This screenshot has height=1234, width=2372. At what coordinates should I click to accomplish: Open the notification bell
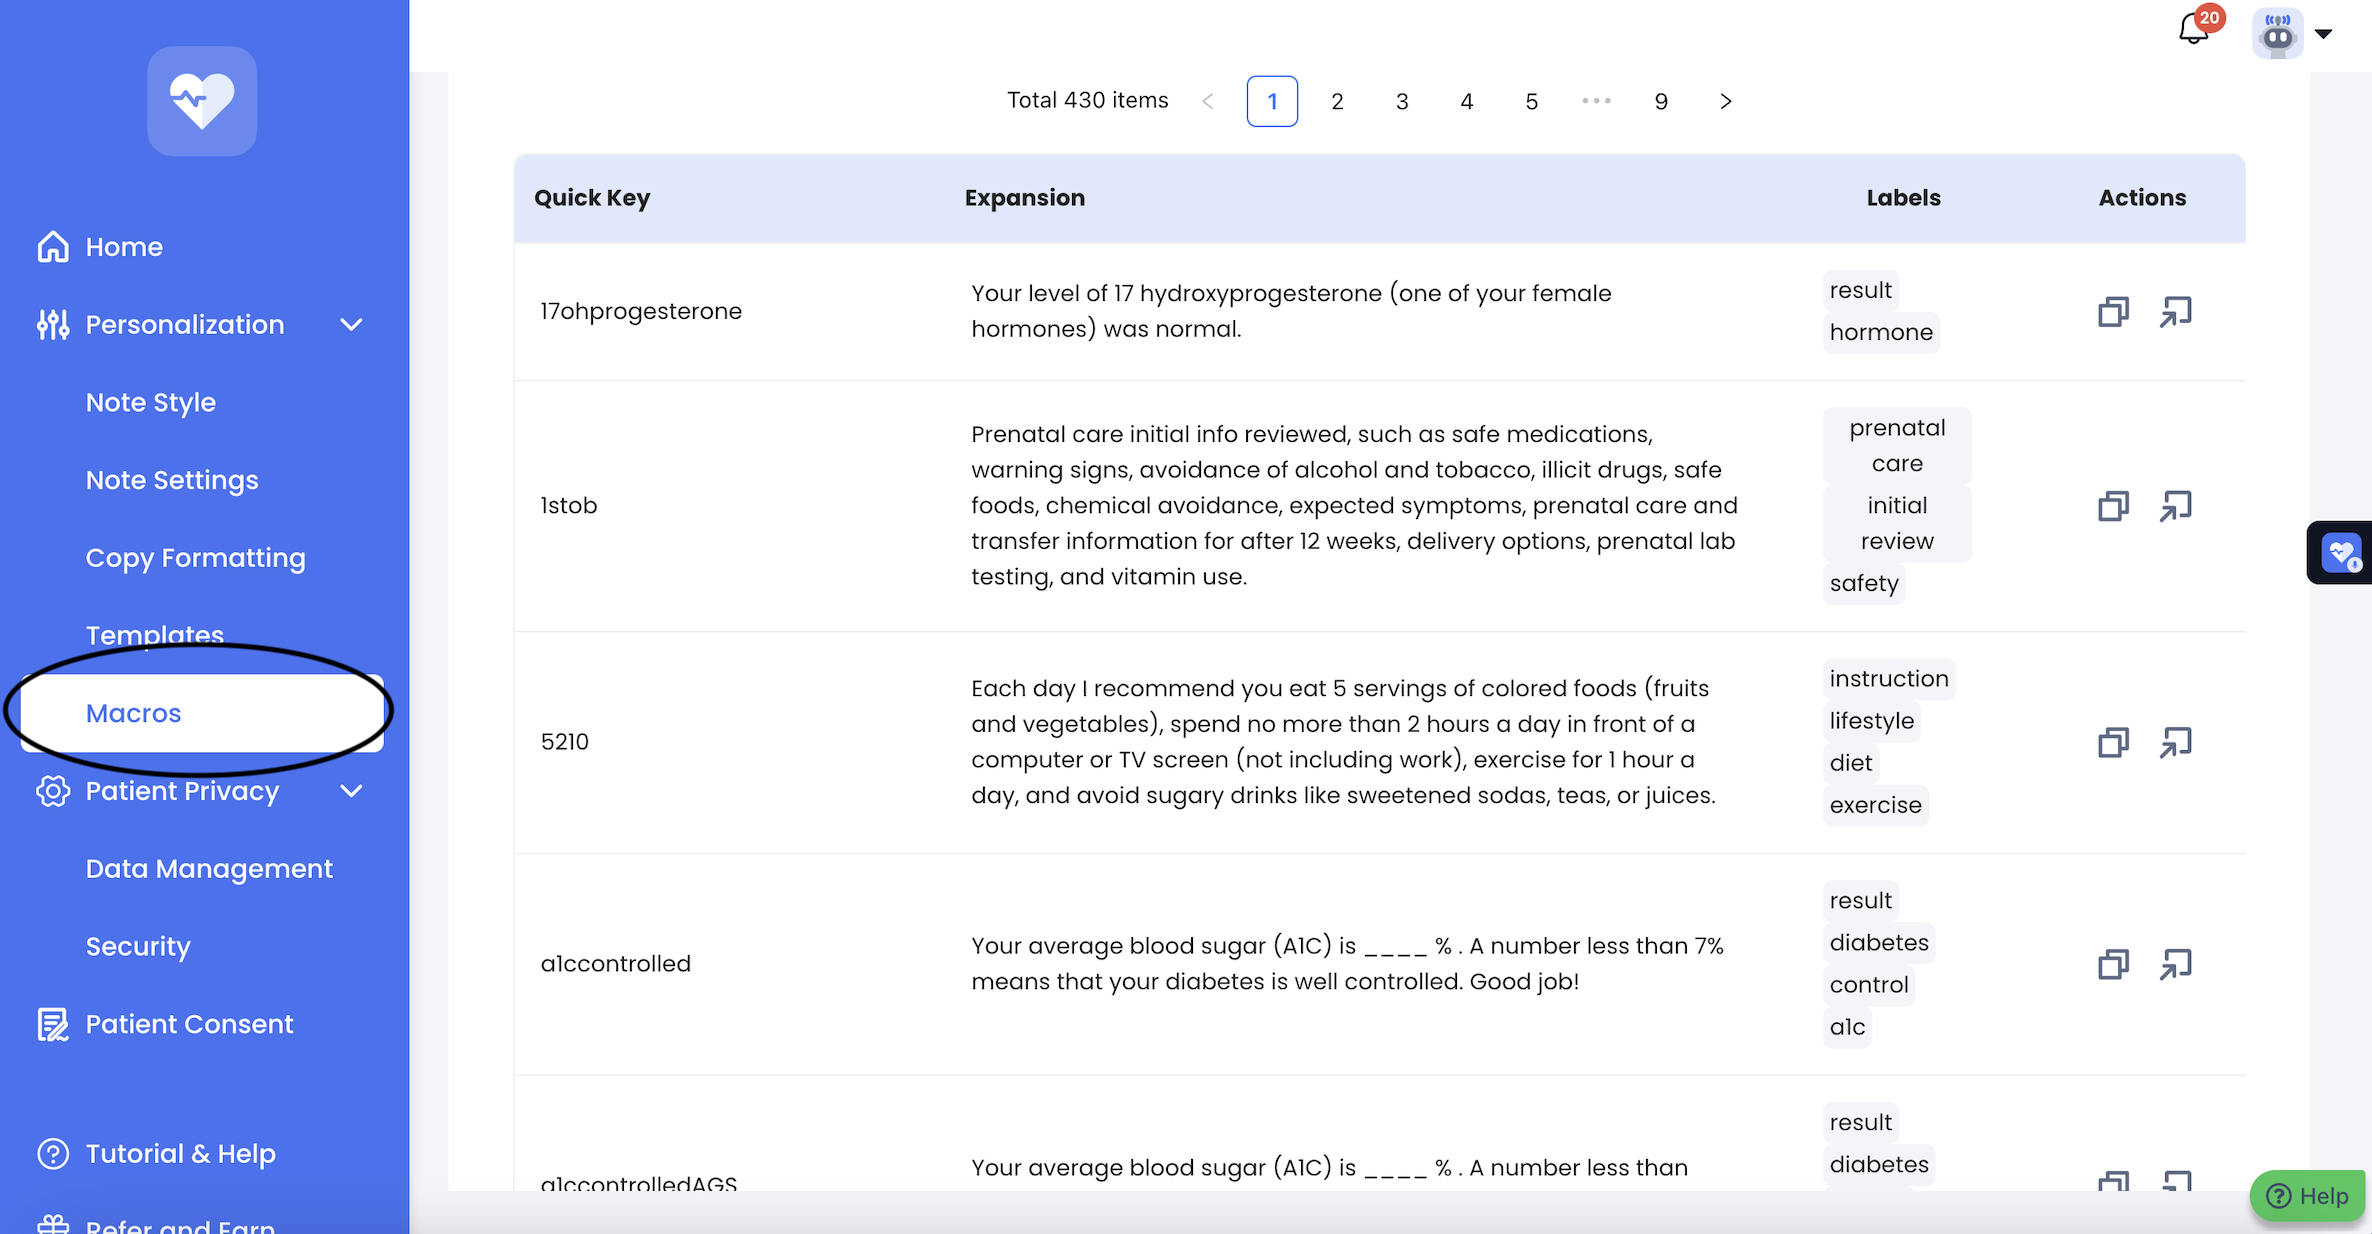click(x=2193, y=30)
